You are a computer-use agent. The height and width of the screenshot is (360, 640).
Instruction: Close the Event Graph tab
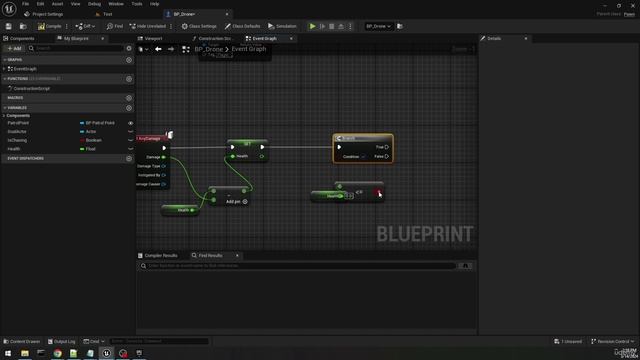291,38
